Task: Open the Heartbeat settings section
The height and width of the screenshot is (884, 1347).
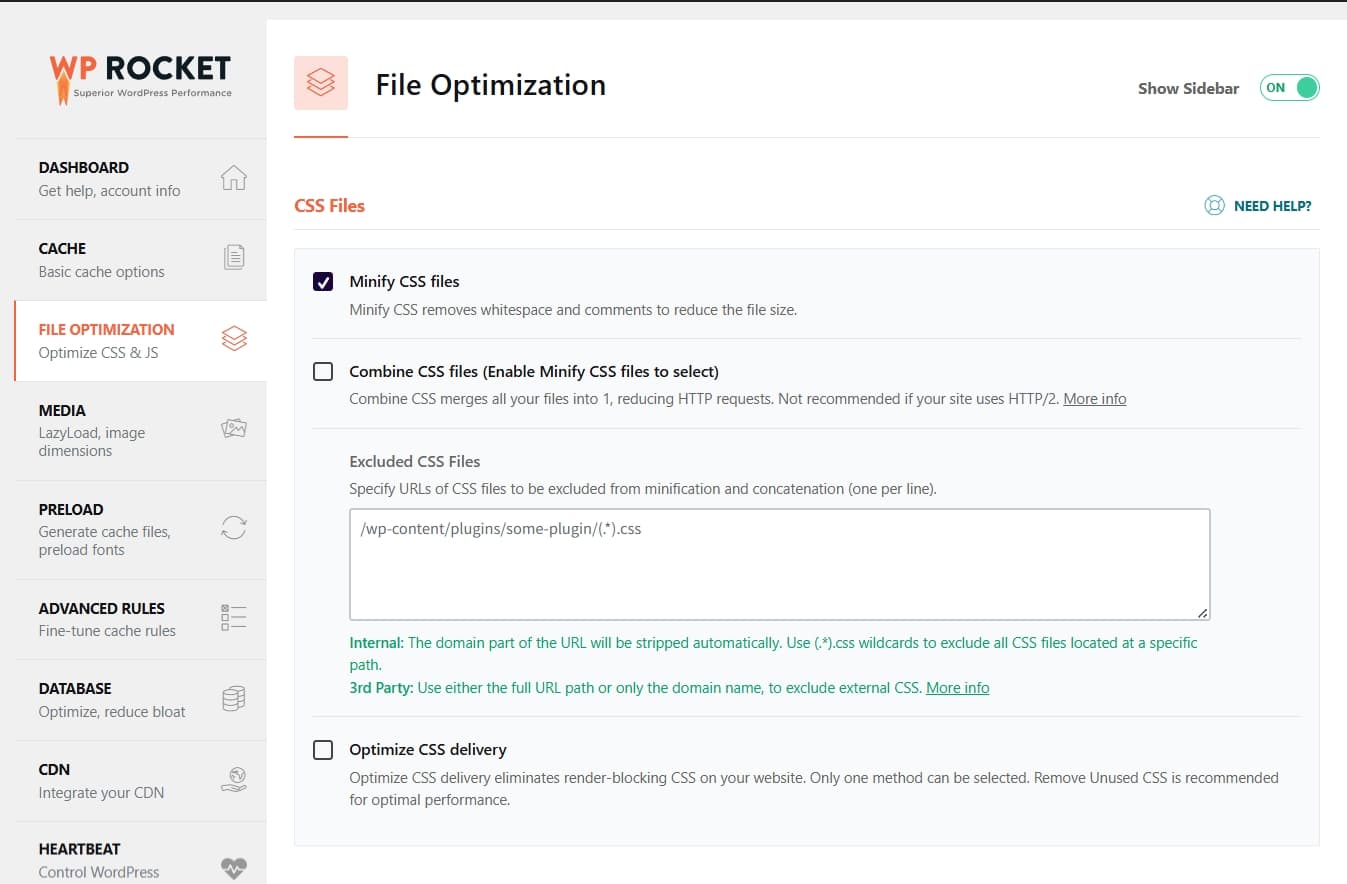Action: 141,853
